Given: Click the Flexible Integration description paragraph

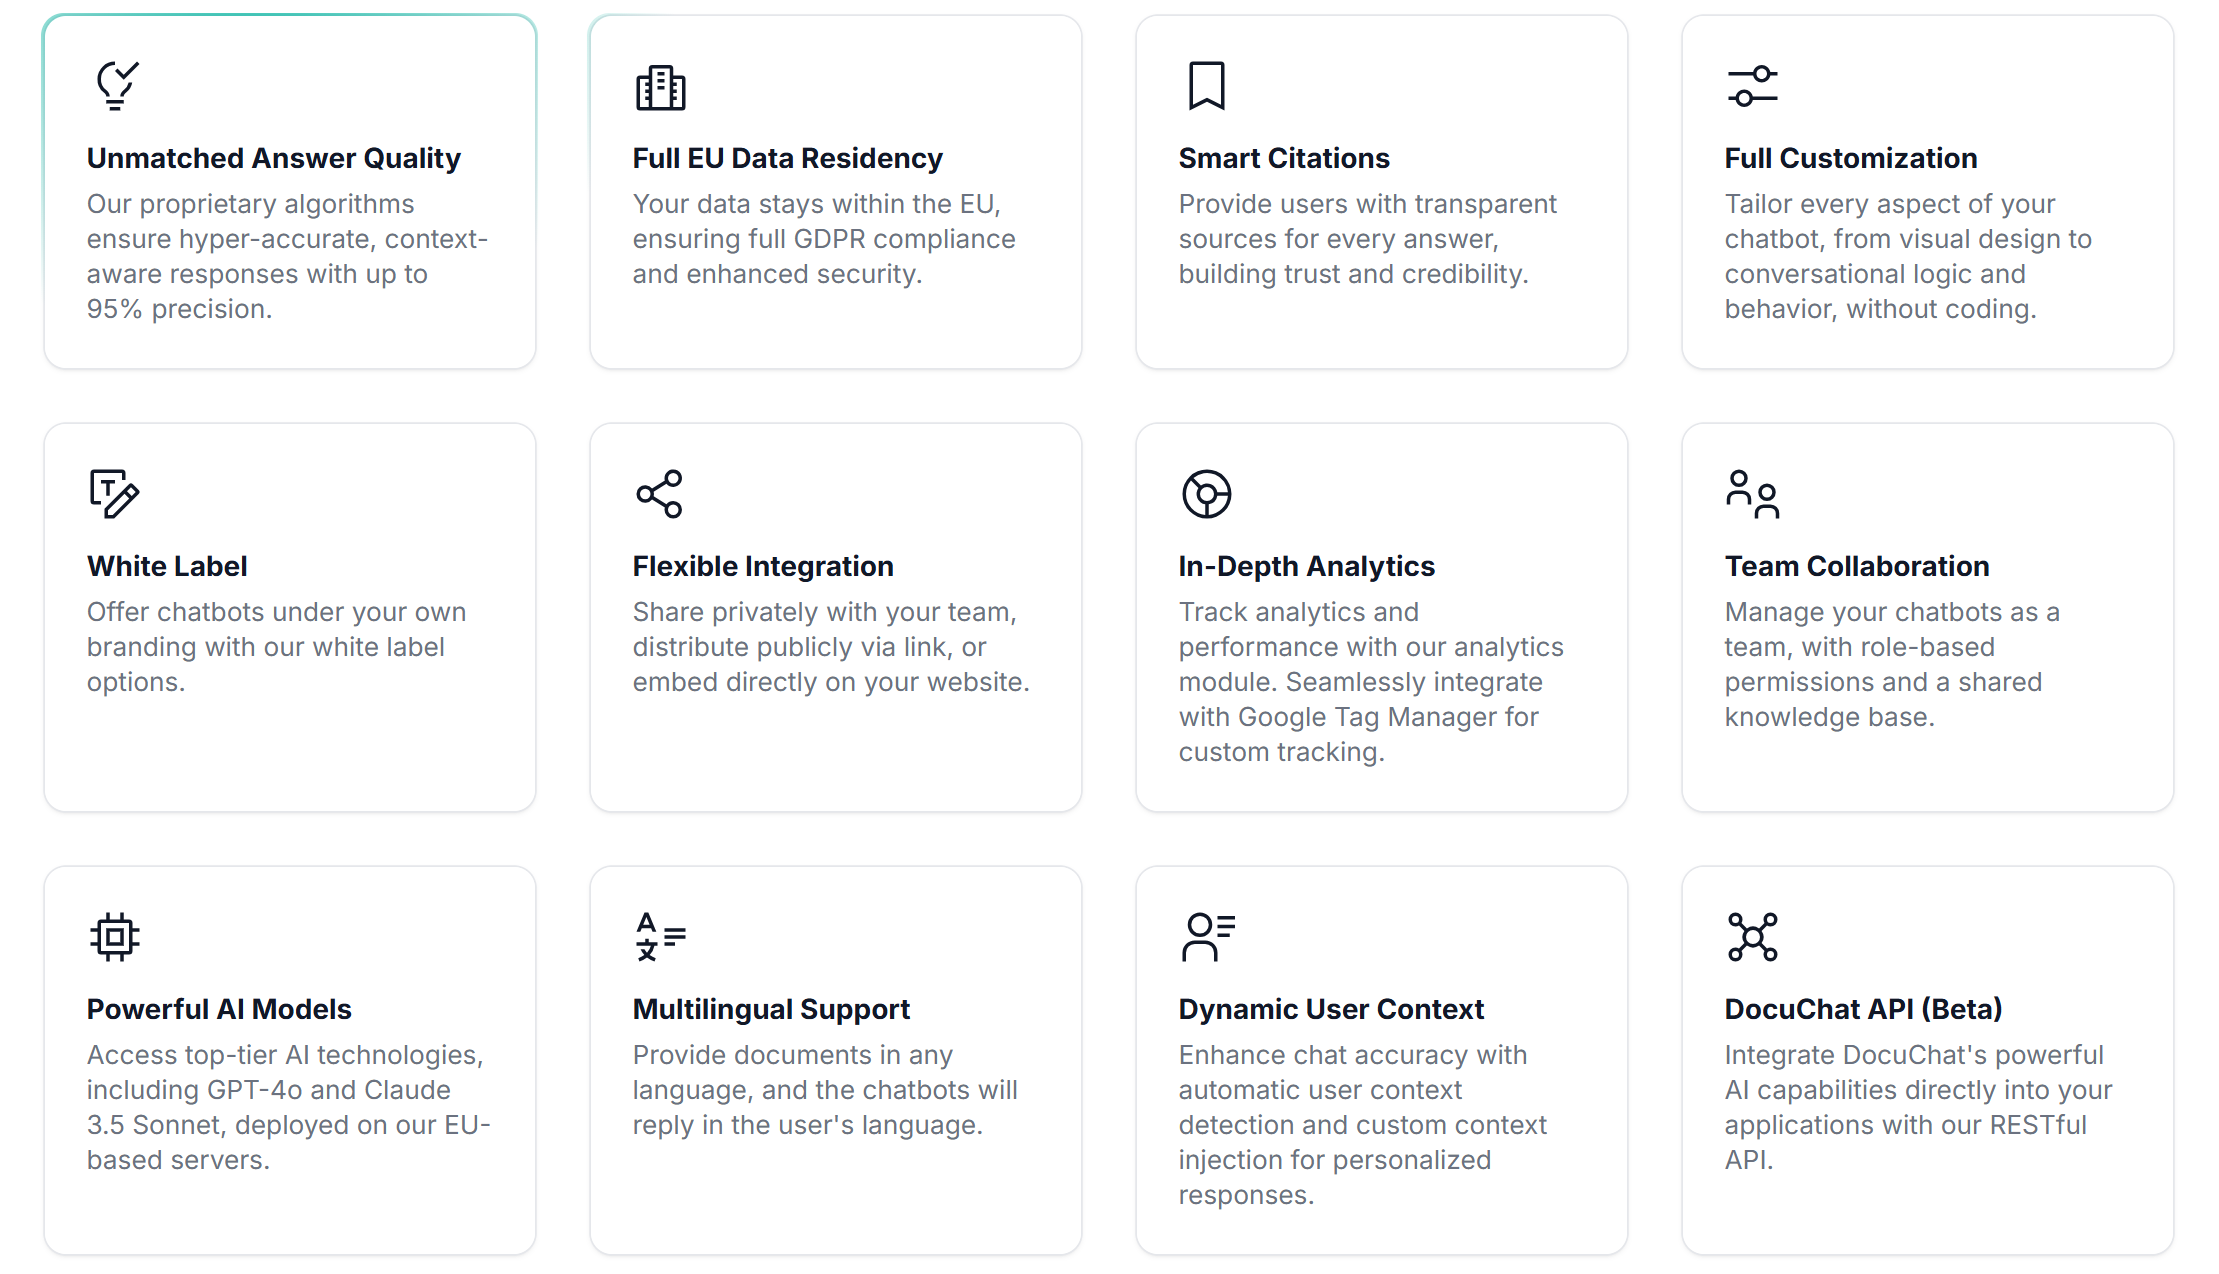Looking at the screenshot, I should [x=831, y=647].
